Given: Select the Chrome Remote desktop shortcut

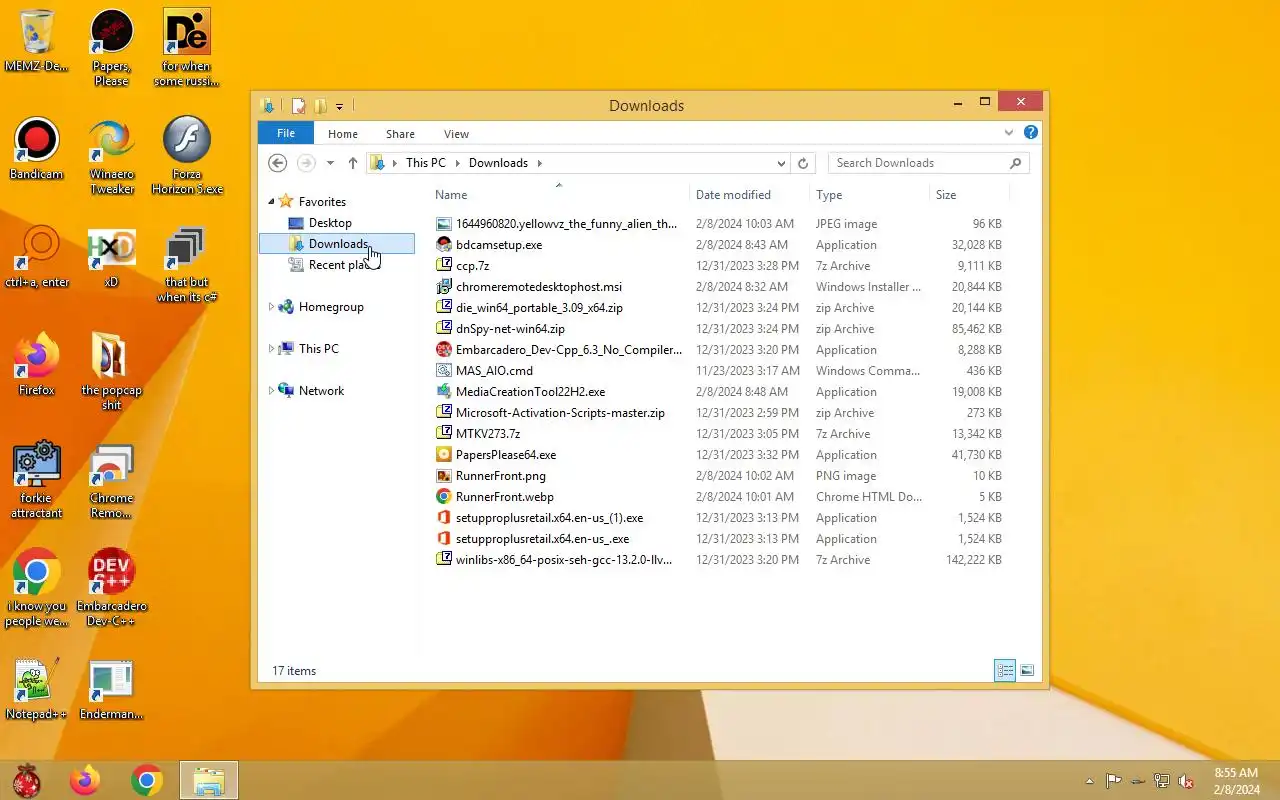Looking at the screenshot, I should [x=111, y=481].
